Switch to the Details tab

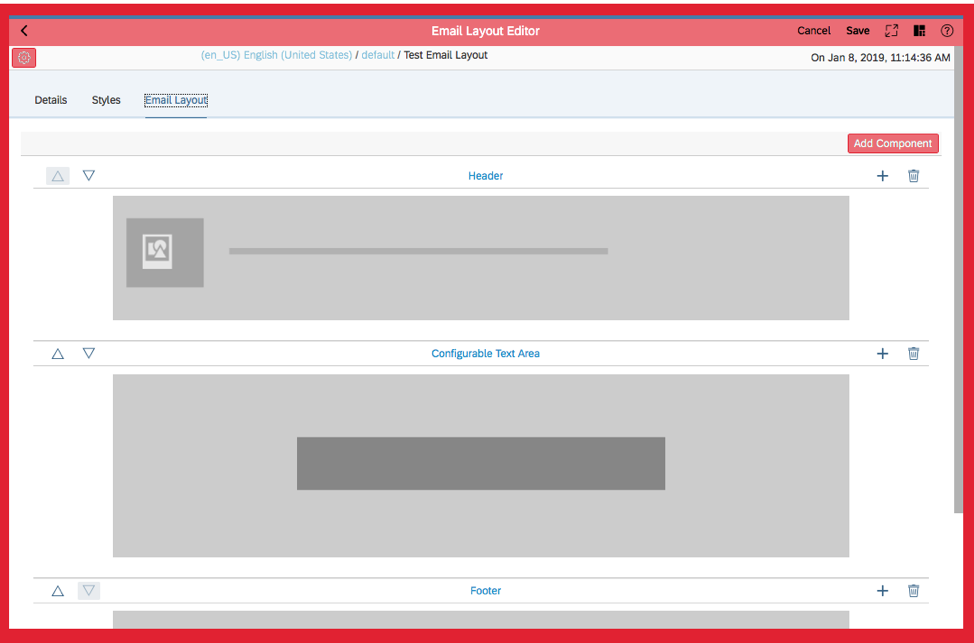[51, 100]
